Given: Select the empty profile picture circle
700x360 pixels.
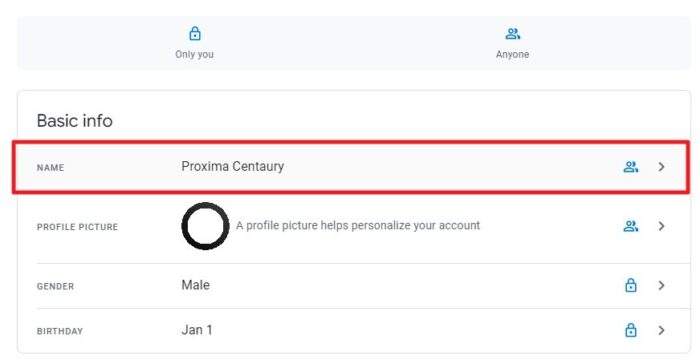Looking at the screenshot, I should click(x=205, y=226).
